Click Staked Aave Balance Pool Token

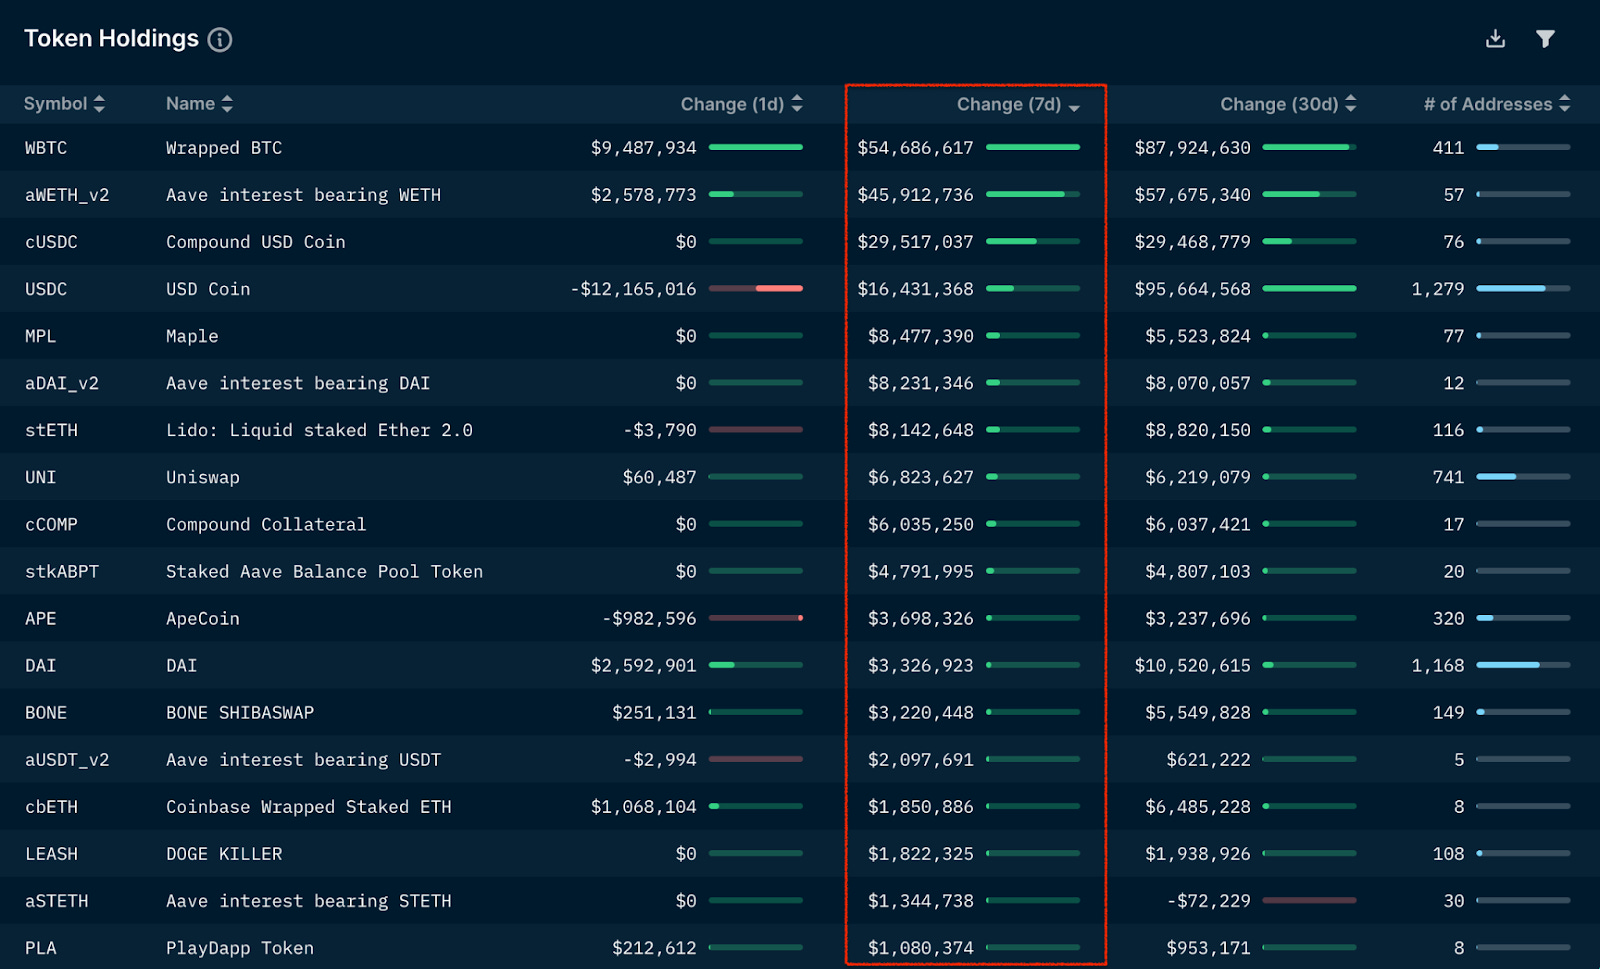(x=324, y=571)
